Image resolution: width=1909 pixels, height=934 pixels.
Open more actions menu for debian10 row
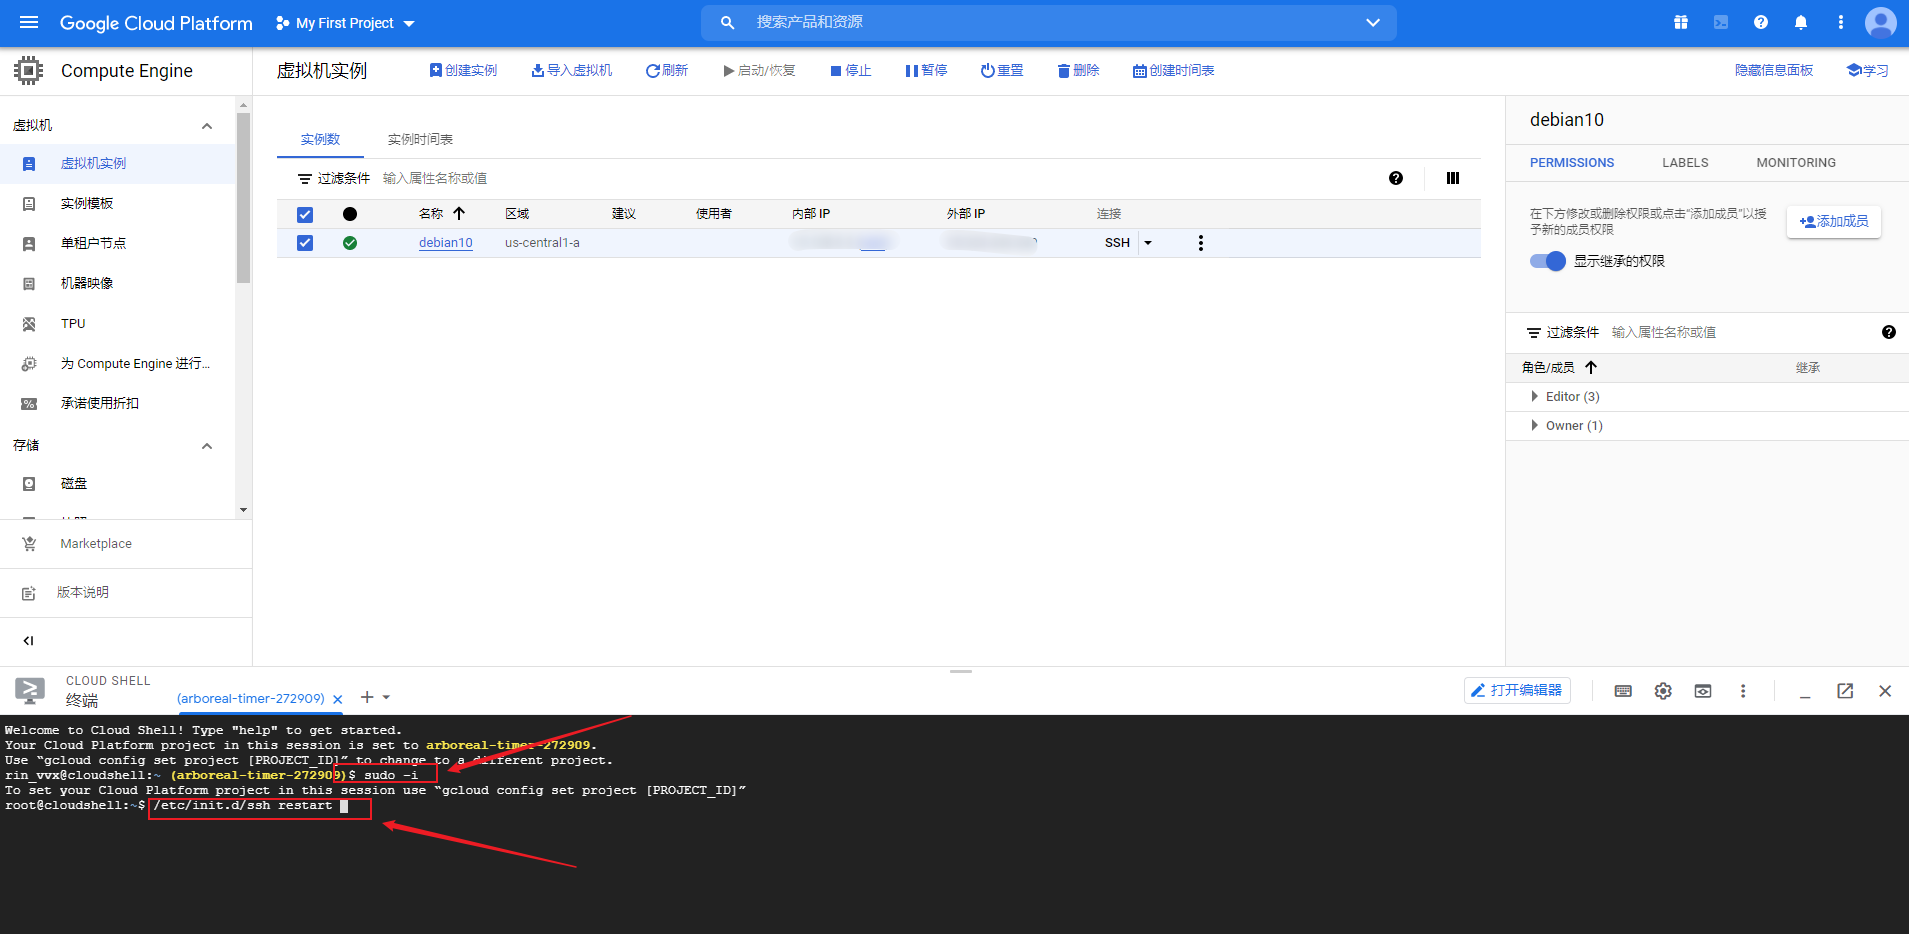[1201, 243]
